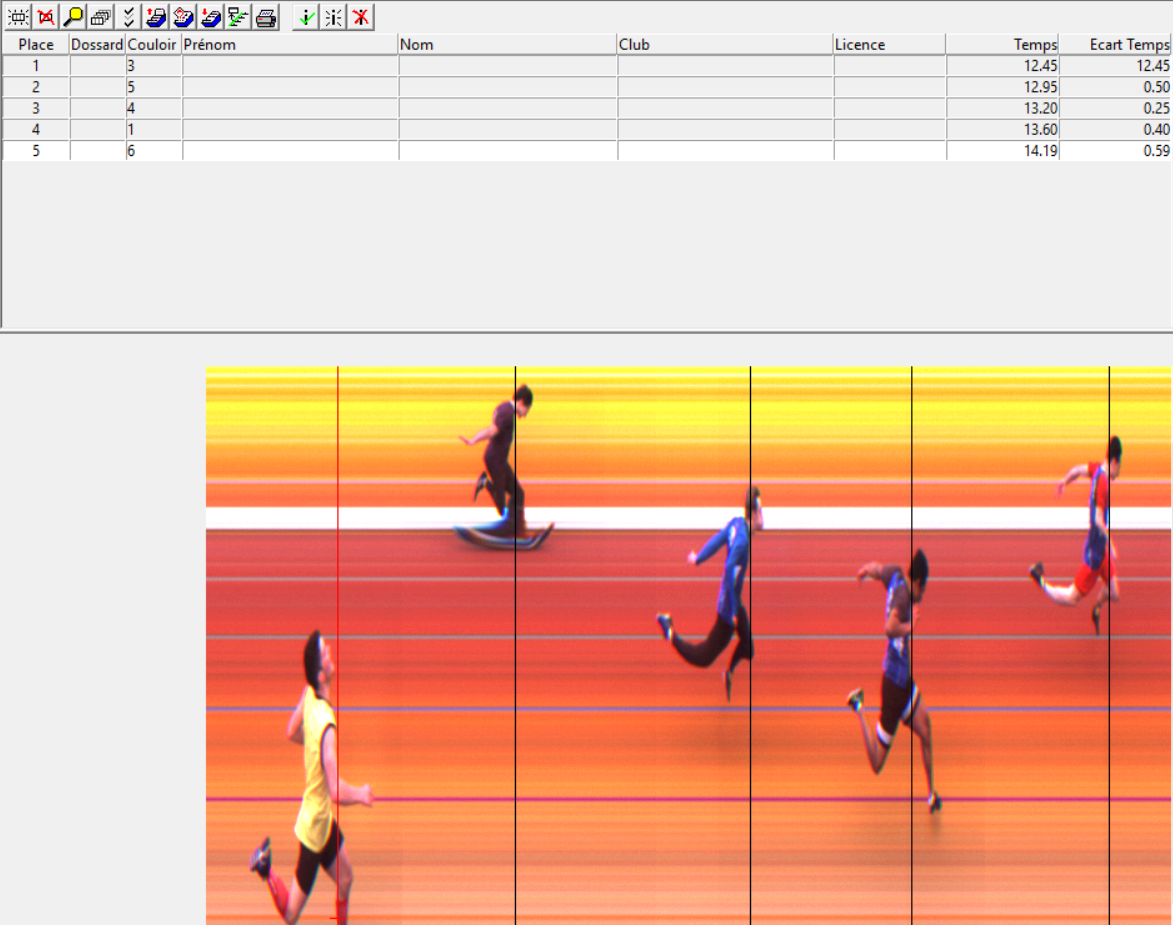Click the stacked rows icon

pyautogui.click(x=101, y=17)
